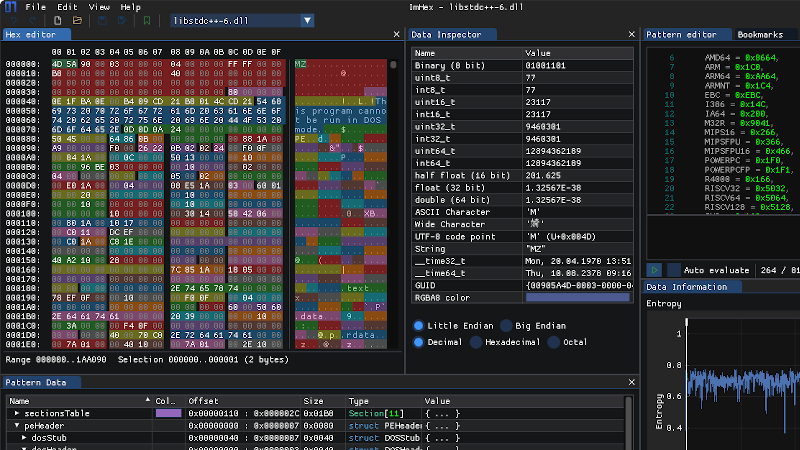Close the Data Inspector panel
The image size is (800, 450).
pyautogui.click(x=630, y=34)
